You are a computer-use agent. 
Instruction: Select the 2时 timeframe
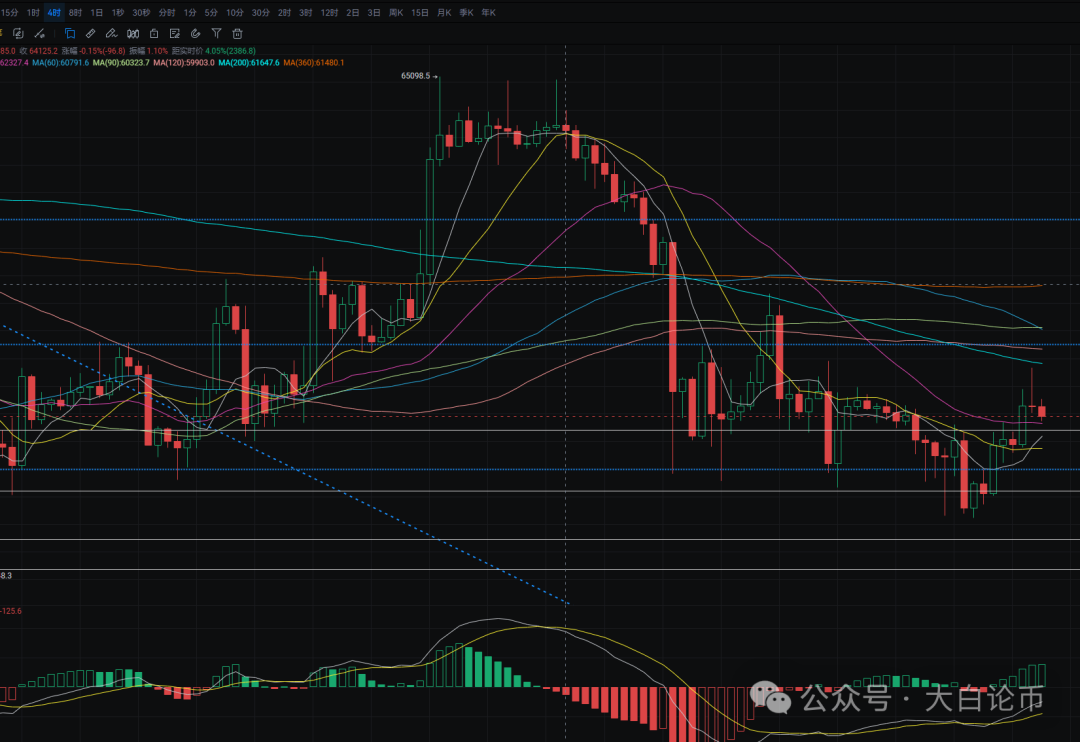pyautogui.click(x=284, y=12)
